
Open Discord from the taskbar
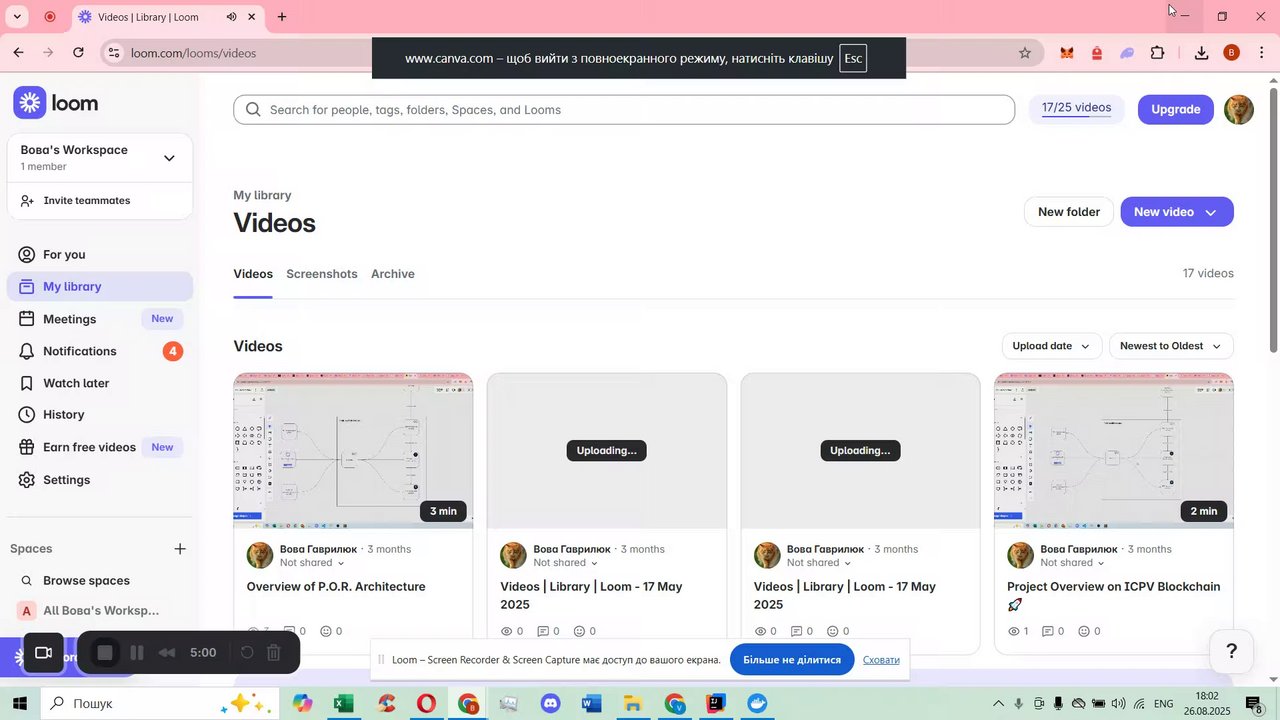(550, 704)
